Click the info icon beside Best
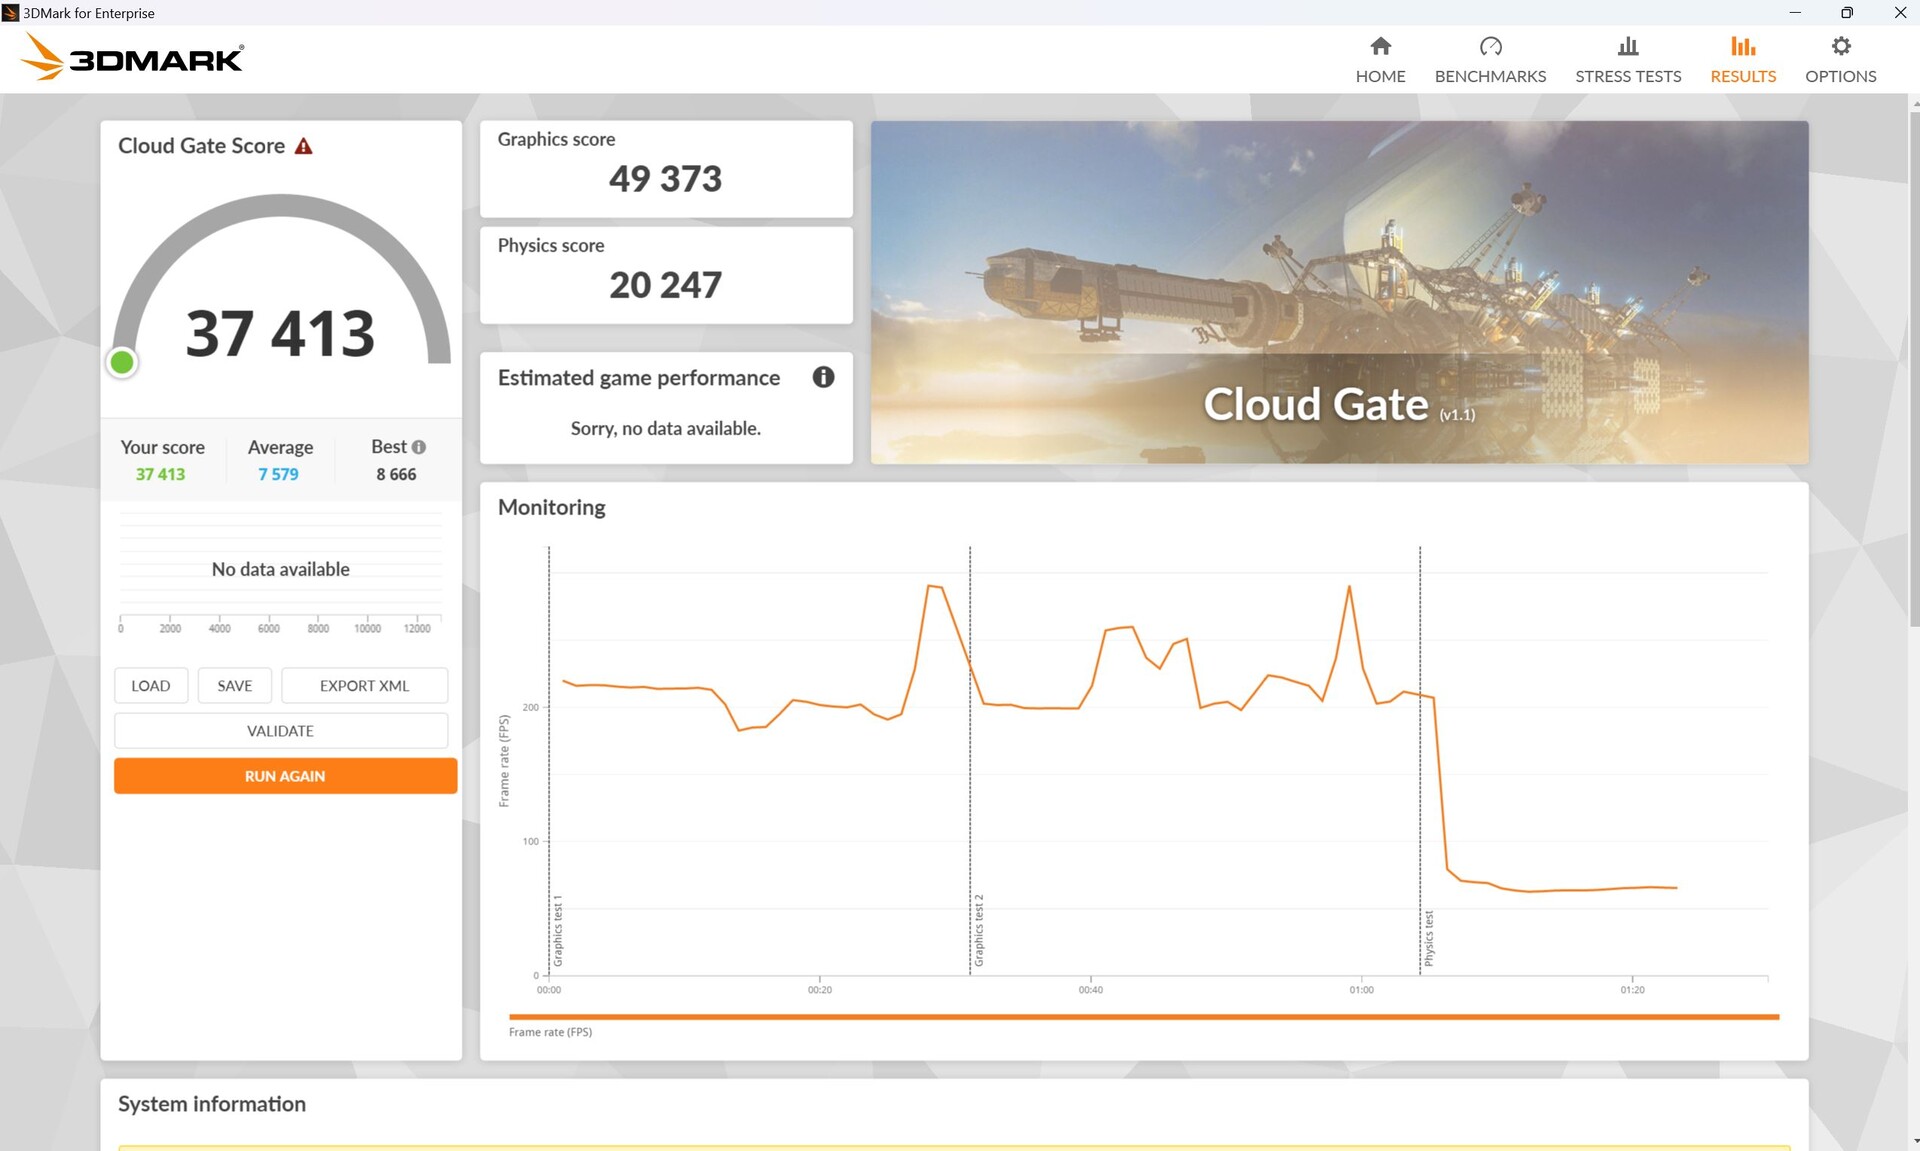This screenshot has width=1920, height=1151. coord(419,447)
